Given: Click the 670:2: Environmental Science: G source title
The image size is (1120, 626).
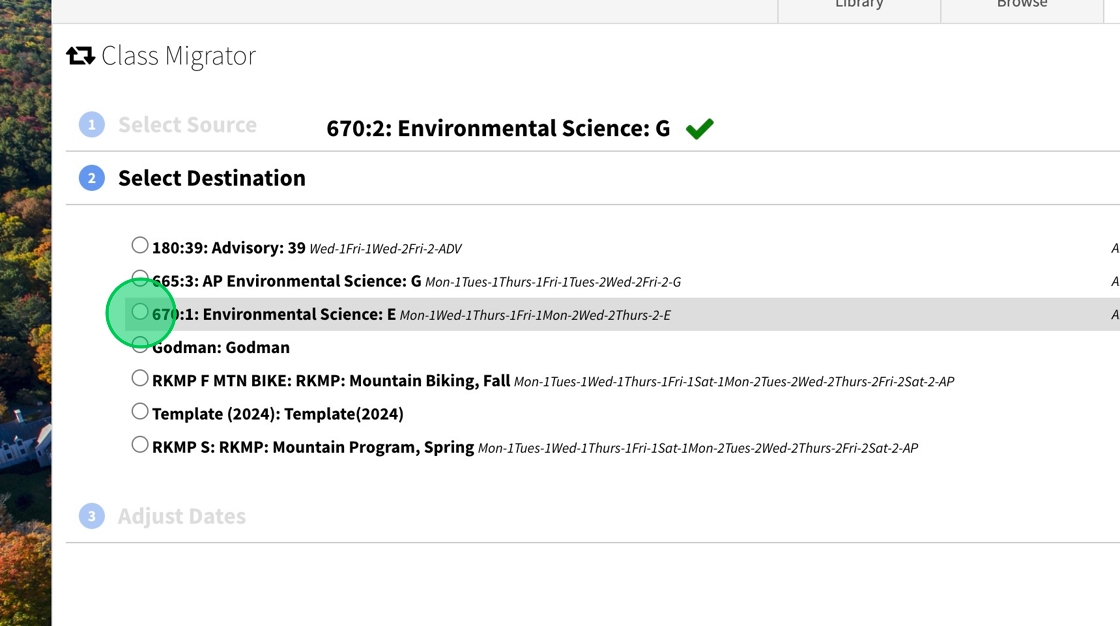Looking at the screenshot, I should coord(498,129).
